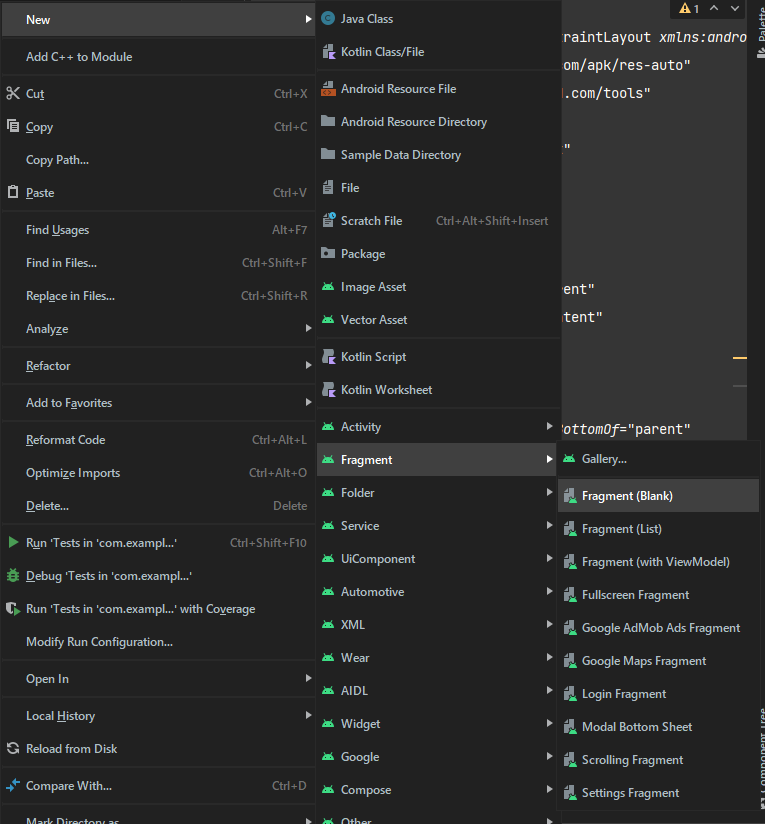The image size is (765, 824).
Task: Expand the Refactor submenu arrow
Action: pos(308,365)
